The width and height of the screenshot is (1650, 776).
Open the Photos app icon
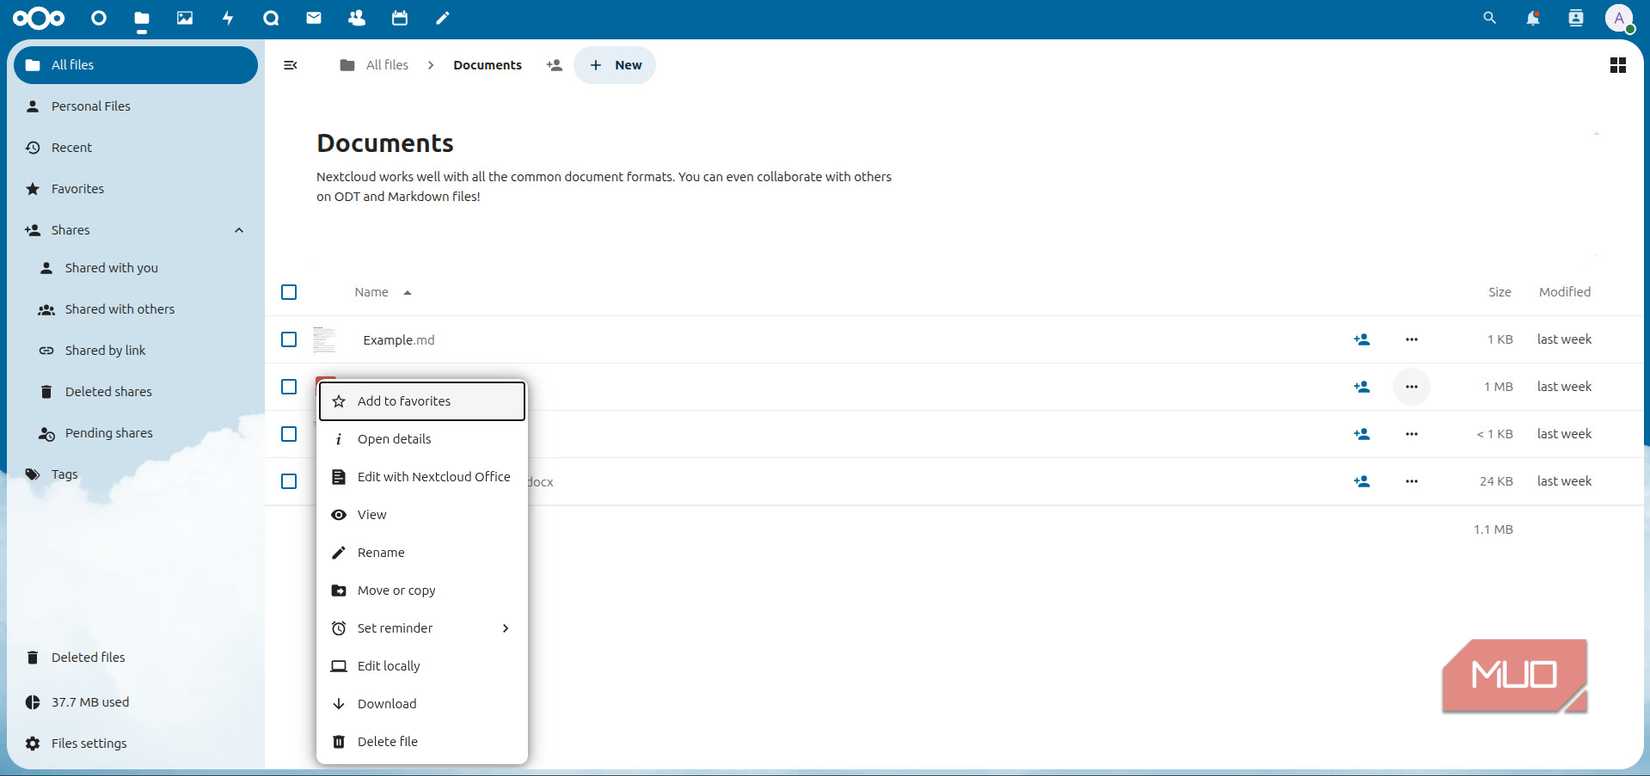185,18
